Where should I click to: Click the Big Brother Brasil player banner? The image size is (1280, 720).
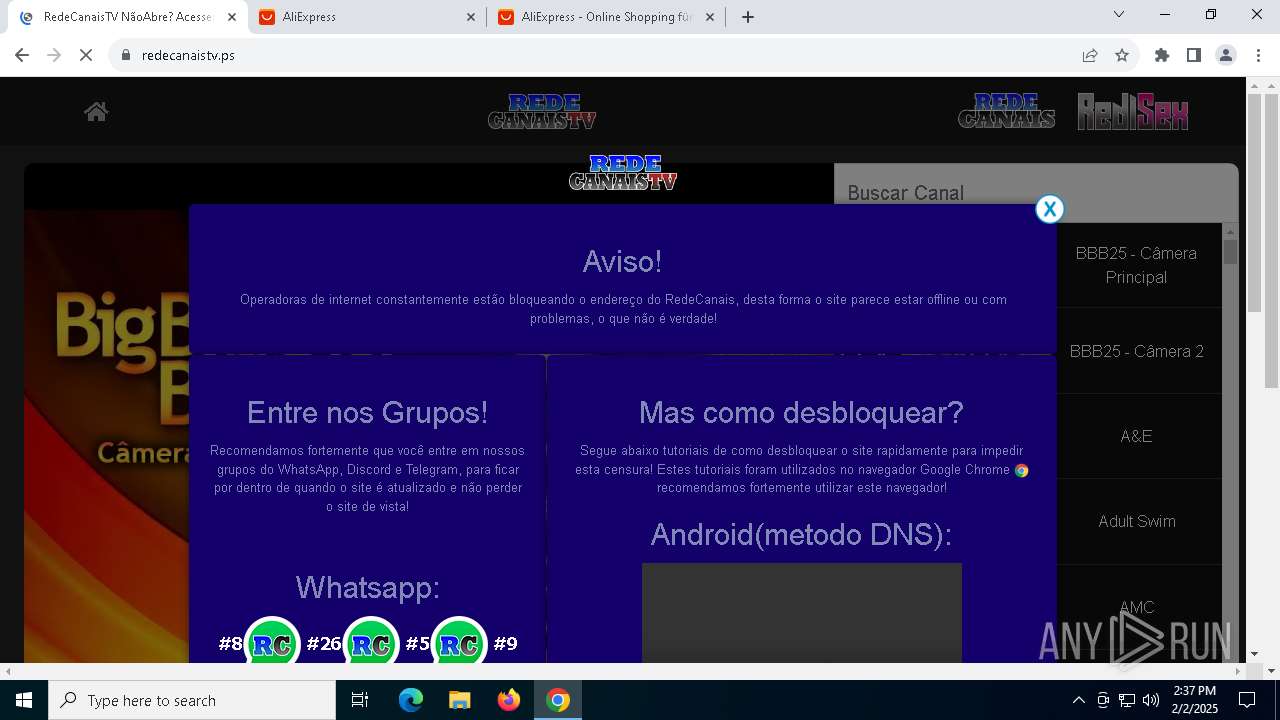click(107, 436)
